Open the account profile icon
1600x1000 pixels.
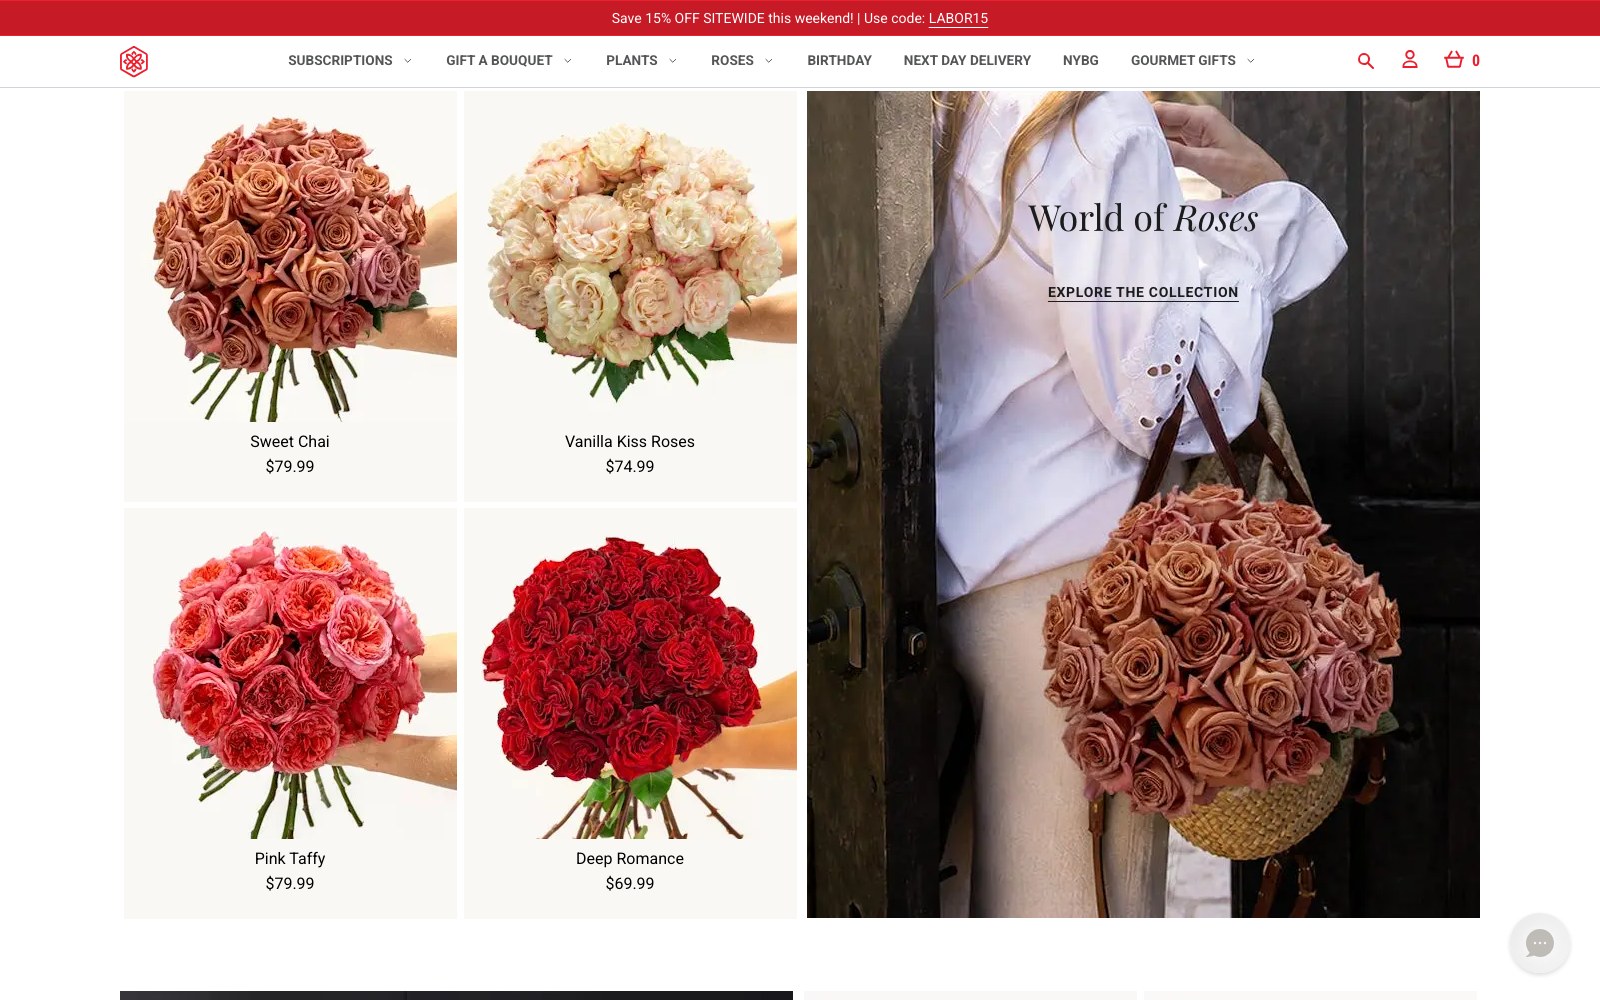pos(1410,60)
